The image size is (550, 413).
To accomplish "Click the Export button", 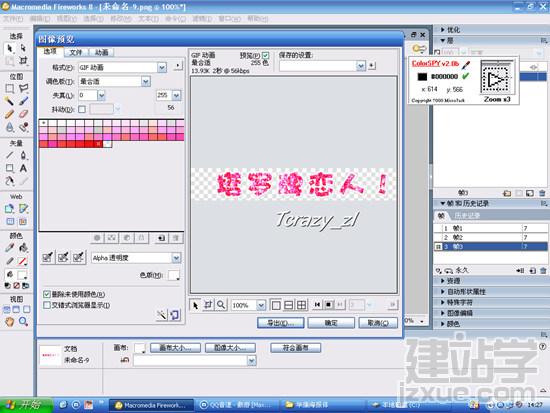I will [281, 323].
